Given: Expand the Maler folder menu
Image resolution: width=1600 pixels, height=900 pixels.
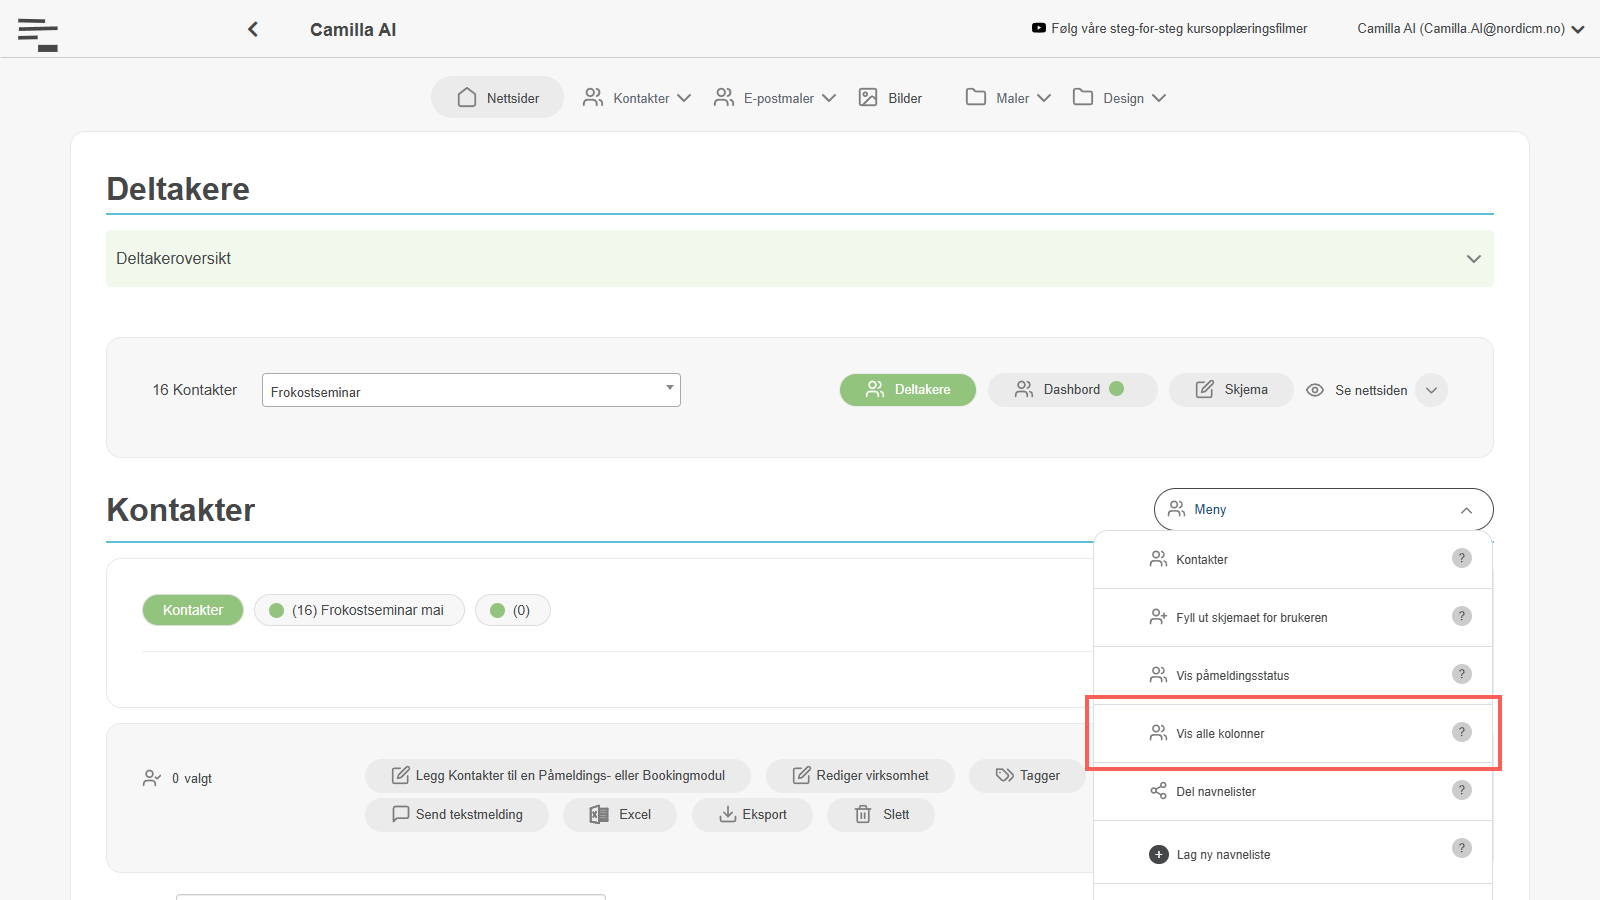Looking at the screenshot, I should pos(1008,97).
